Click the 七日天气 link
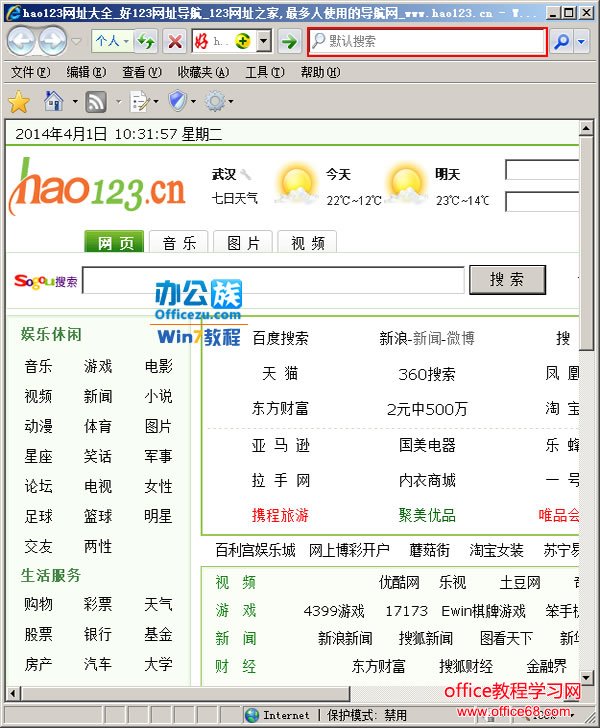This screenshot has height=728, width=600. pos(235,199)
